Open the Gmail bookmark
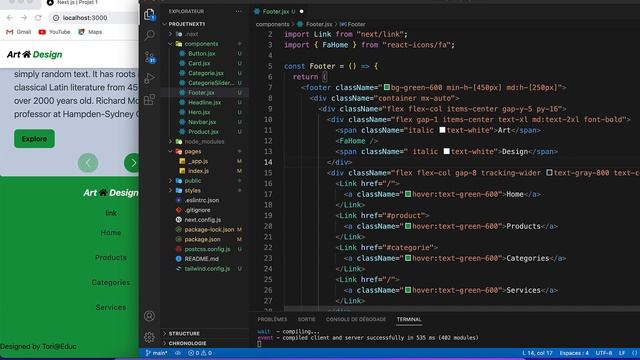Viewport: 640px width, 360px height. coord(19,32)
